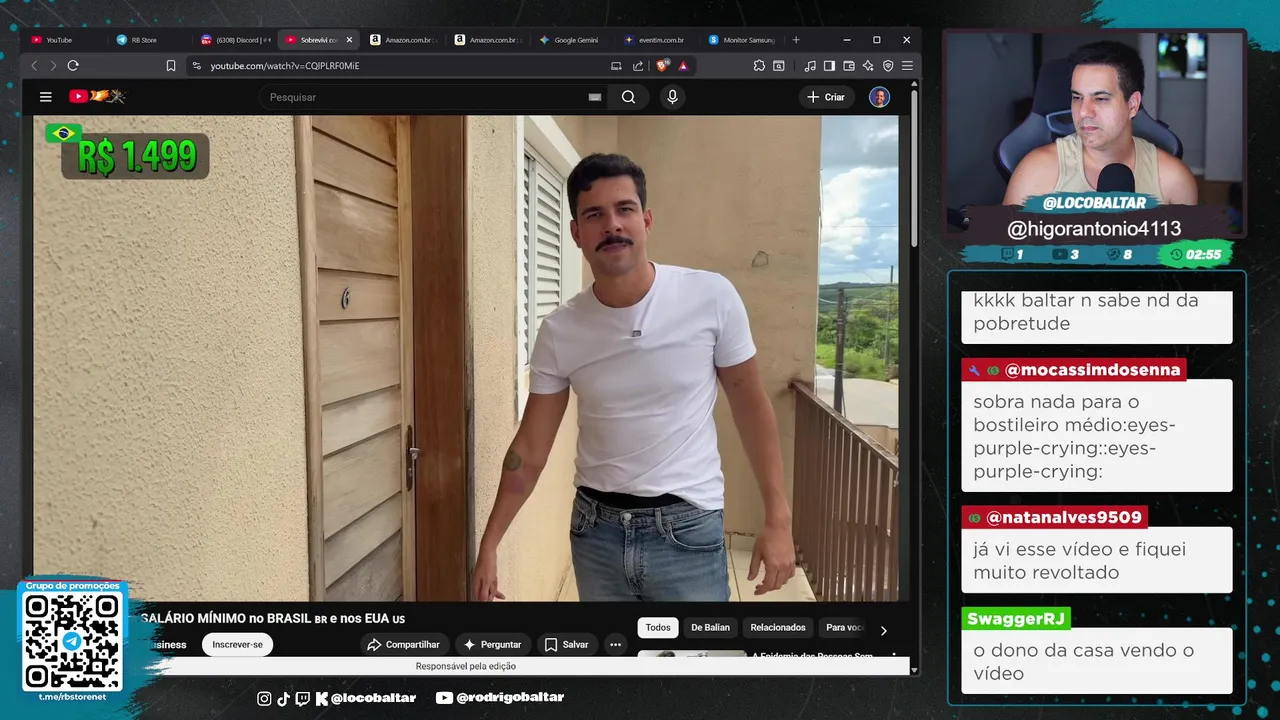Click the Responsável pela edição tooltip text
This screenshot has height=720, width=1280.
tap(466, 666)
